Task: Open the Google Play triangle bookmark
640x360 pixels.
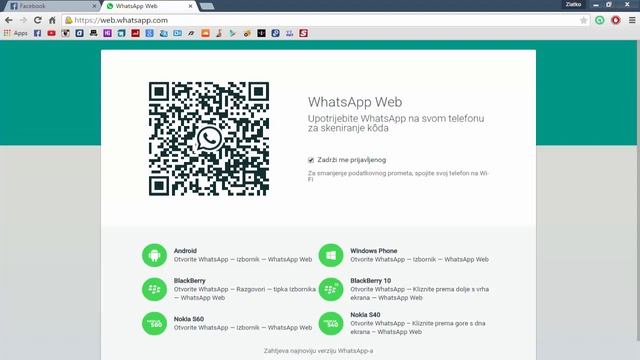Action: pyautogui.click(x=233, y=33)
